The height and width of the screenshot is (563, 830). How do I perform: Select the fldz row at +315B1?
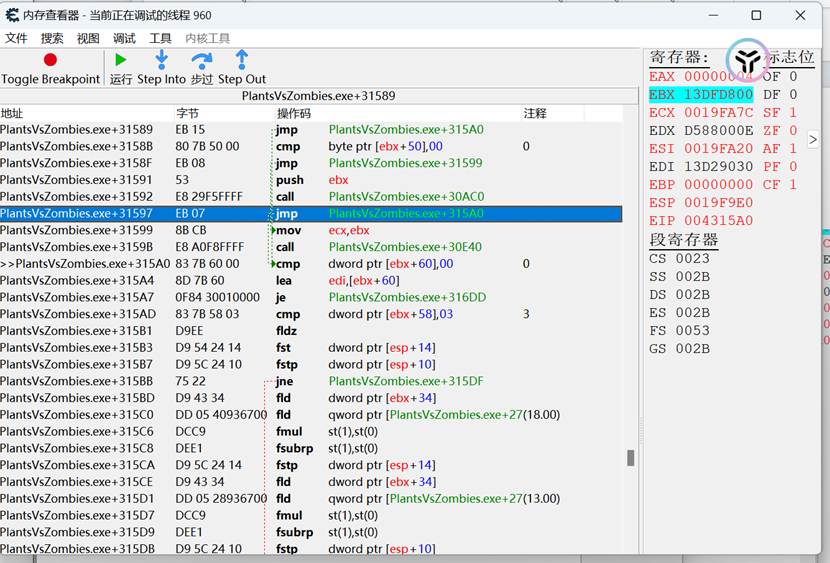[x=311, y=331]
